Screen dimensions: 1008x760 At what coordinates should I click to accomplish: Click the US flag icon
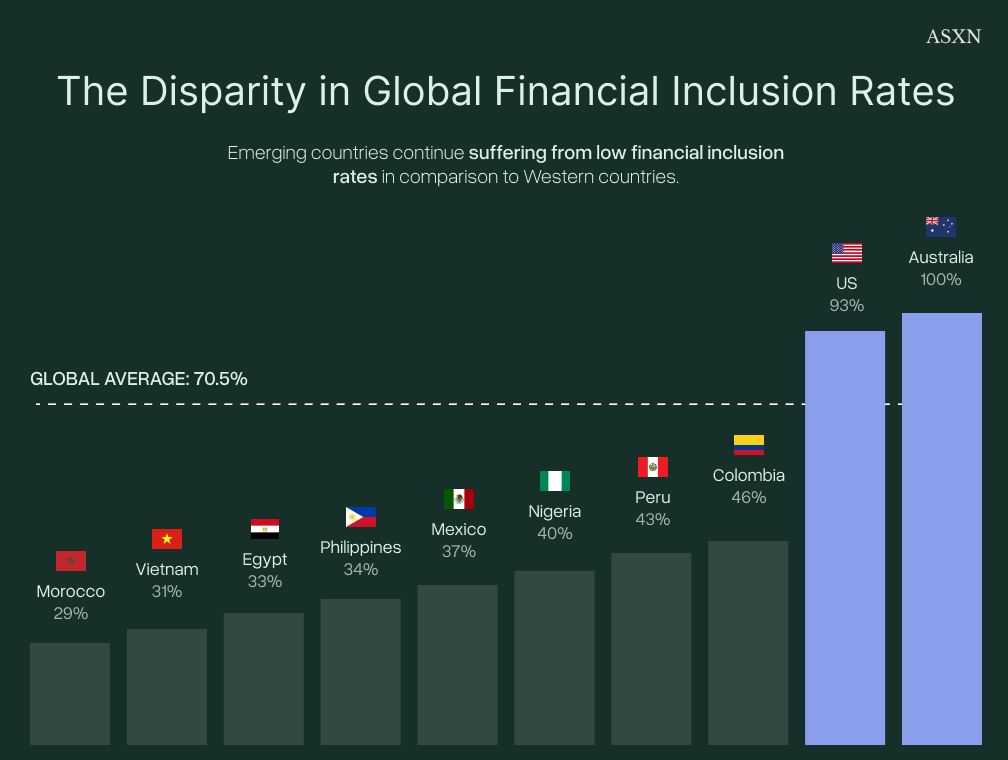tap(847, 253)
